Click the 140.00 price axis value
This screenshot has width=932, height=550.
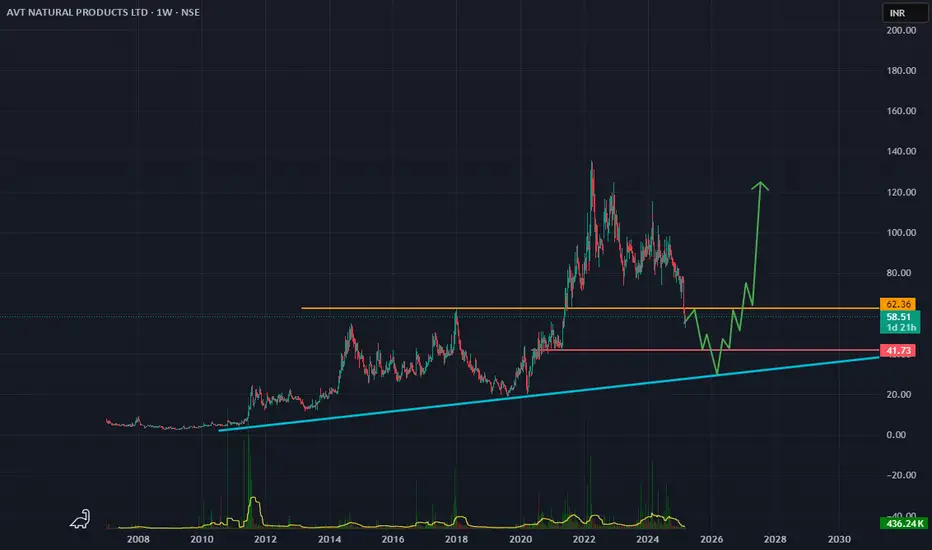coord(901,152)
